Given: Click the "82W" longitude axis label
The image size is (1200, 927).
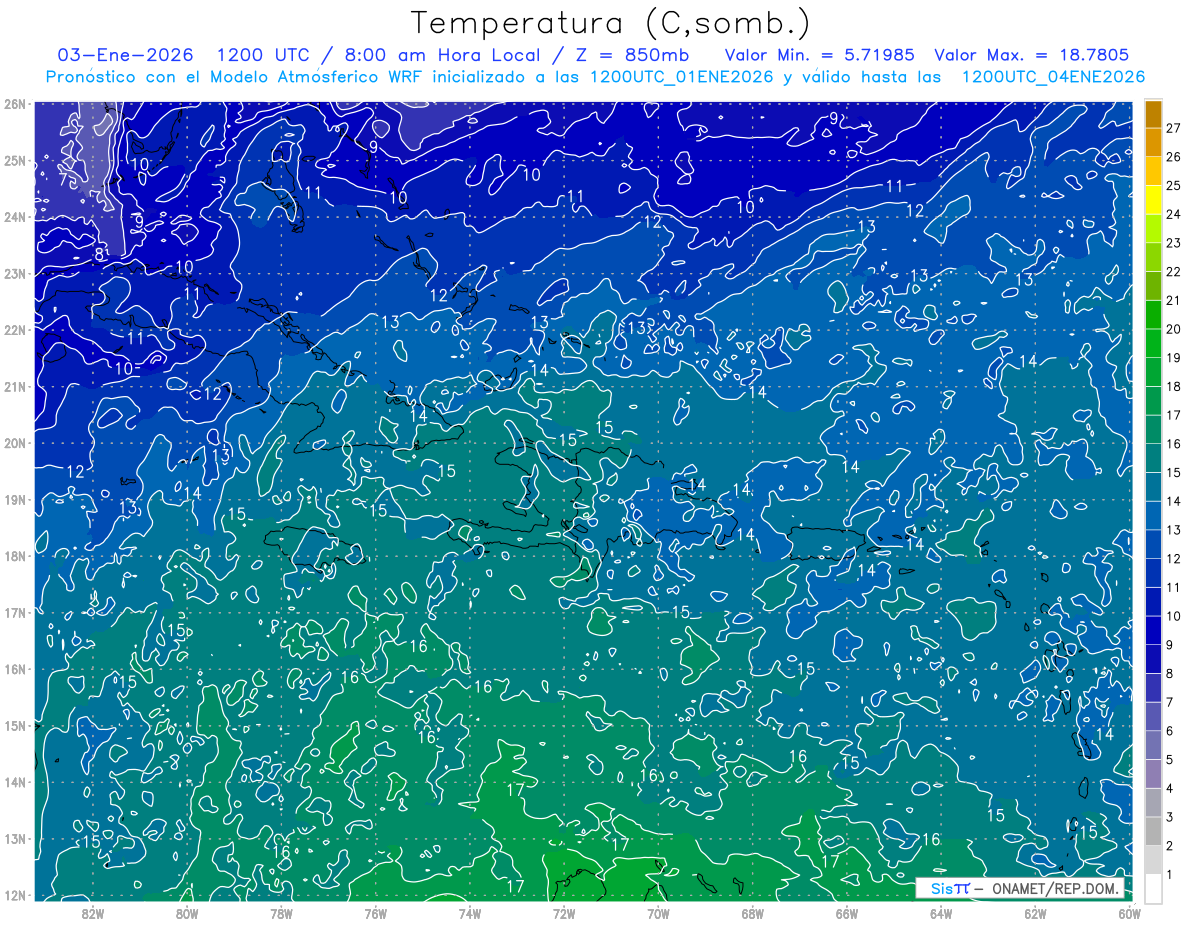Looking at the screenshot, I should click(x=93, y=913).
